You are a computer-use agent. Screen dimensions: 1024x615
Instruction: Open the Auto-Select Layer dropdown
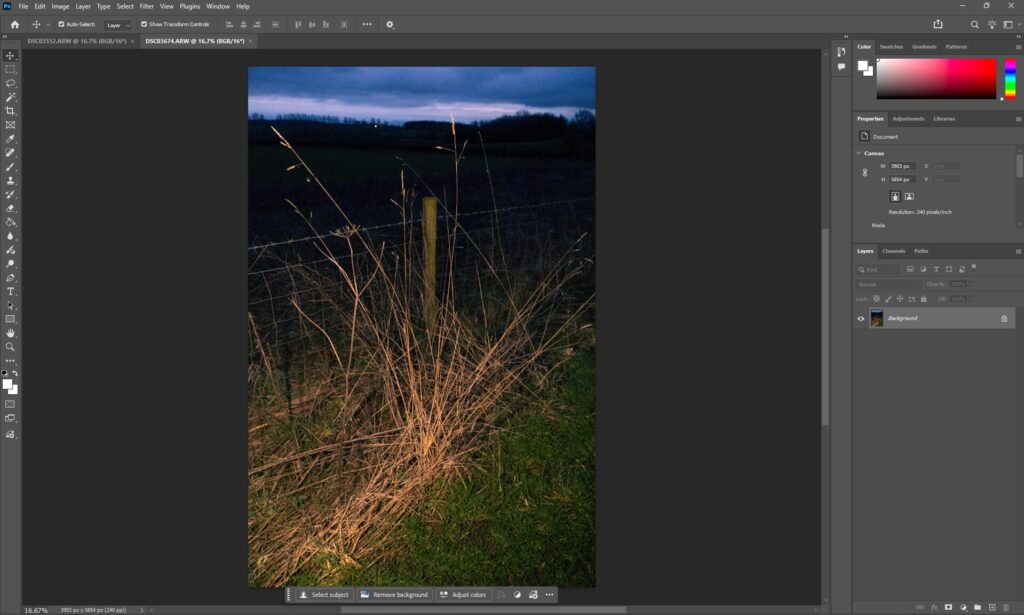pos(119,24)
